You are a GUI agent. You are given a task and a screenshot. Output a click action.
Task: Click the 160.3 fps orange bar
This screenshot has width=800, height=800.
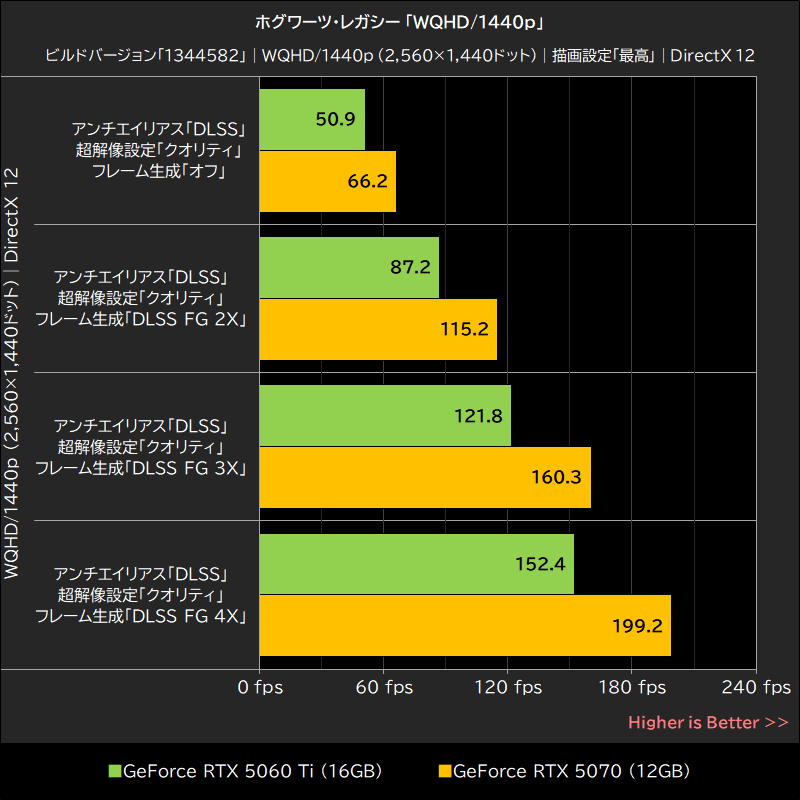pos(425,477)
